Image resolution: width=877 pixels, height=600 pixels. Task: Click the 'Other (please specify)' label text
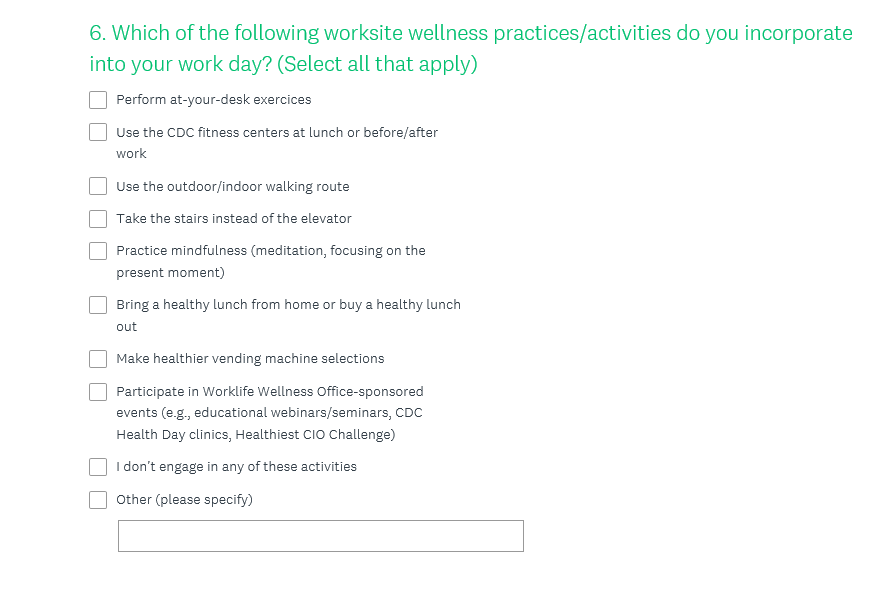(x=184, y=500)
